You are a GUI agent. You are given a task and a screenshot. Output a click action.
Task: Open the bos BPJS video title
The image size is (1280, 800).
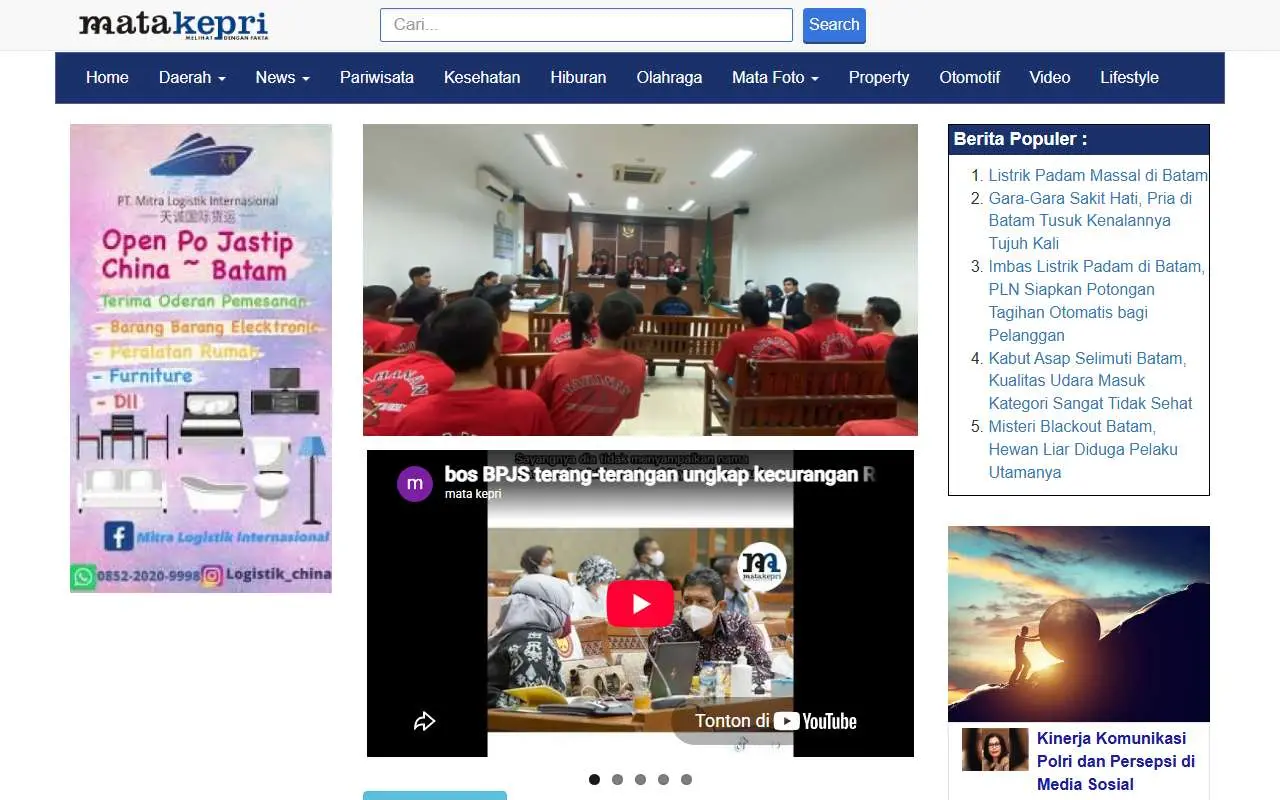coord(660,475)
